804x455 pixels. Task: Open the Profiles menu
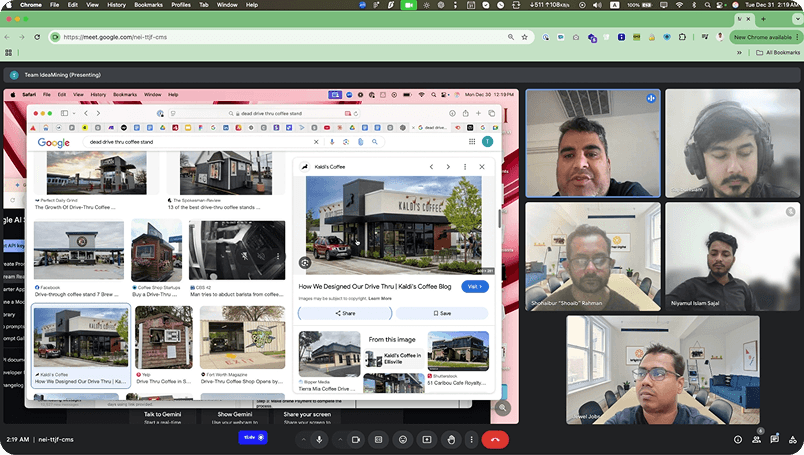[180, 5]
